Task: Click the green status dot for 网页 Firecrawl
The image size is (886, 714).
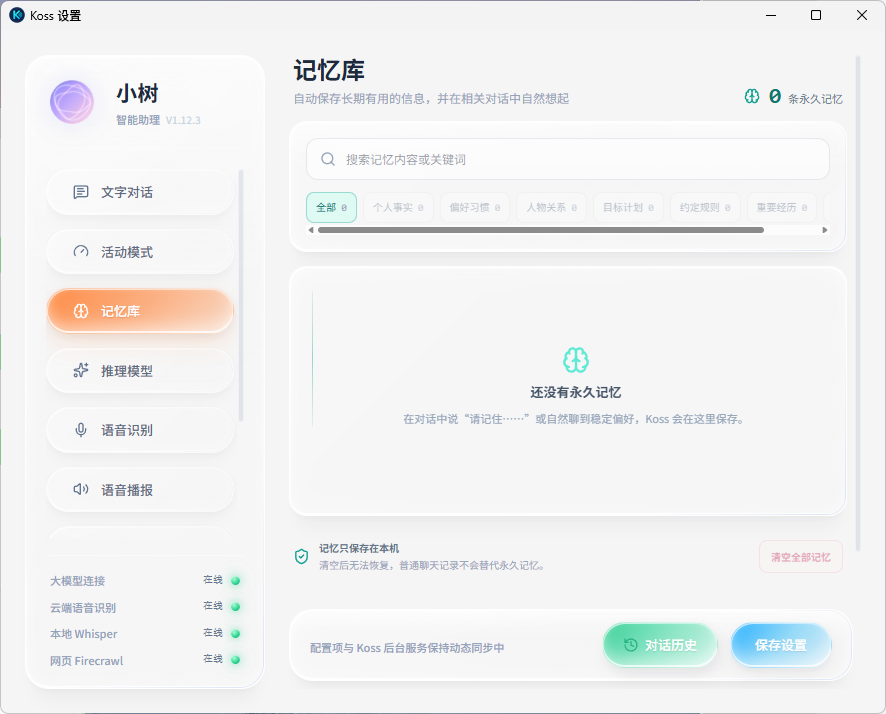Action: [236, 660]
